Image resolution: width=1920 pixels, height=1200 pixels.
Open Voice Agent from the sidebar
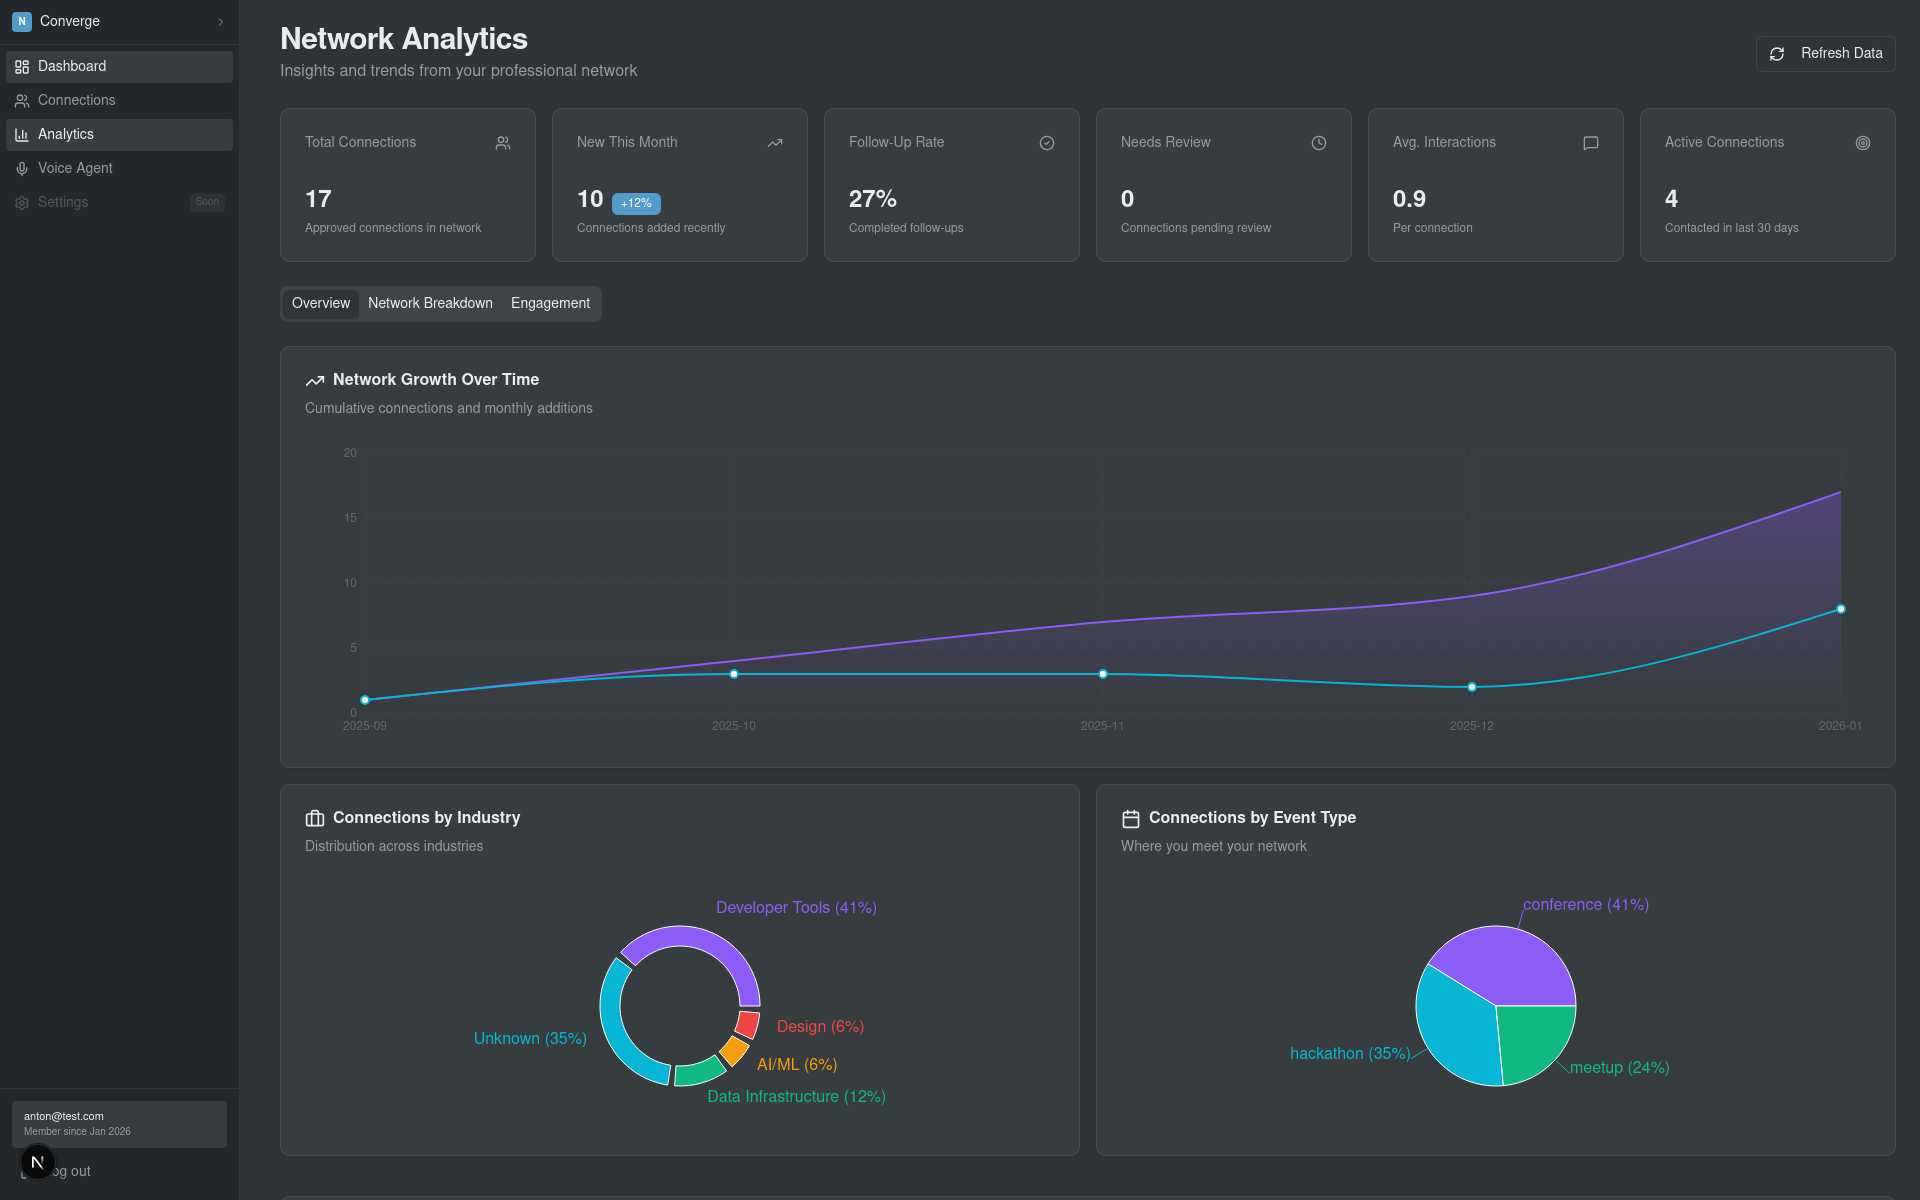75,168
